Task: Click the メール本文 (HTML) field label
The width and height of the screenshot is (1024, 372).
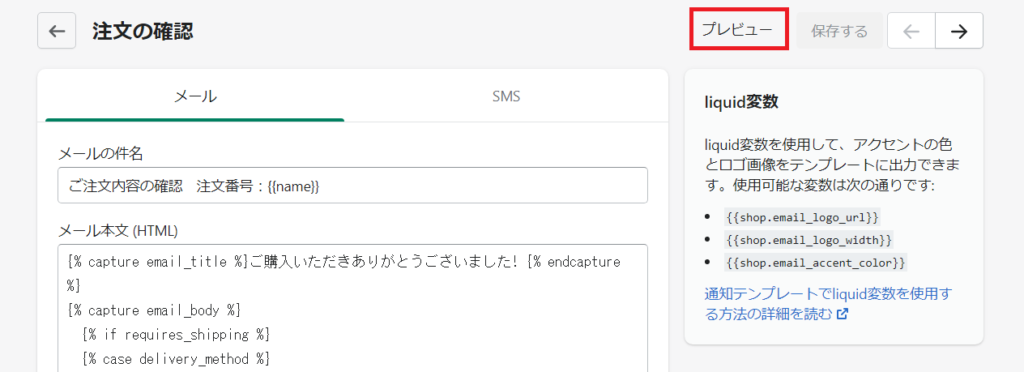Action: [118, 230]
